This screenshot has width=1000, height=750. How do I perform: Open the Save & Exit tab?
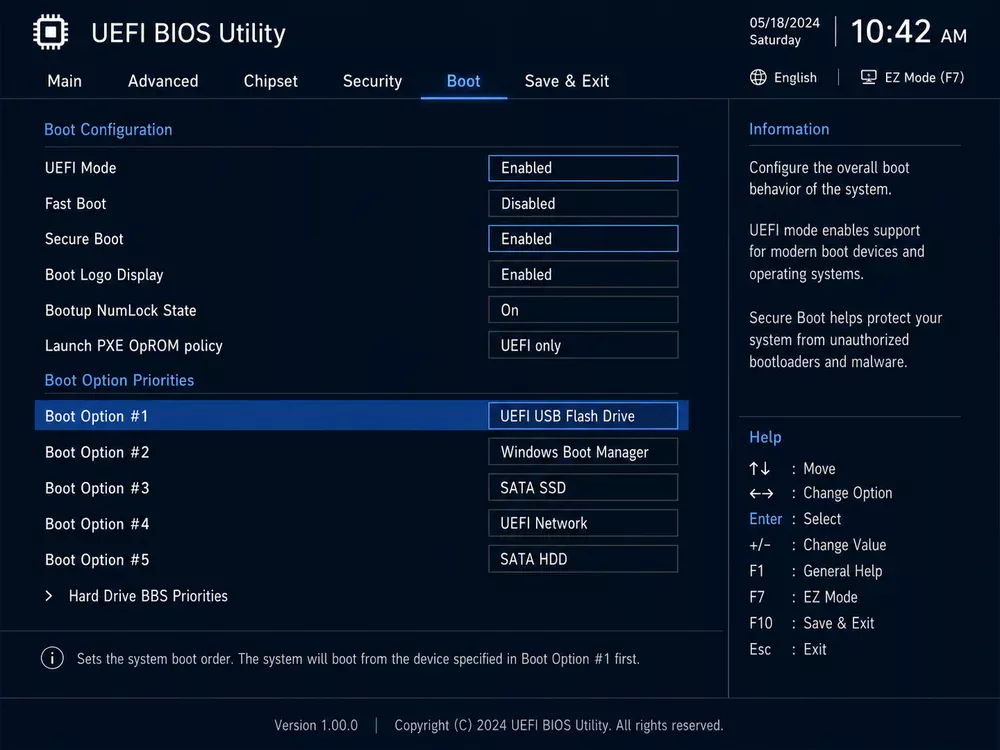[566, 81]
